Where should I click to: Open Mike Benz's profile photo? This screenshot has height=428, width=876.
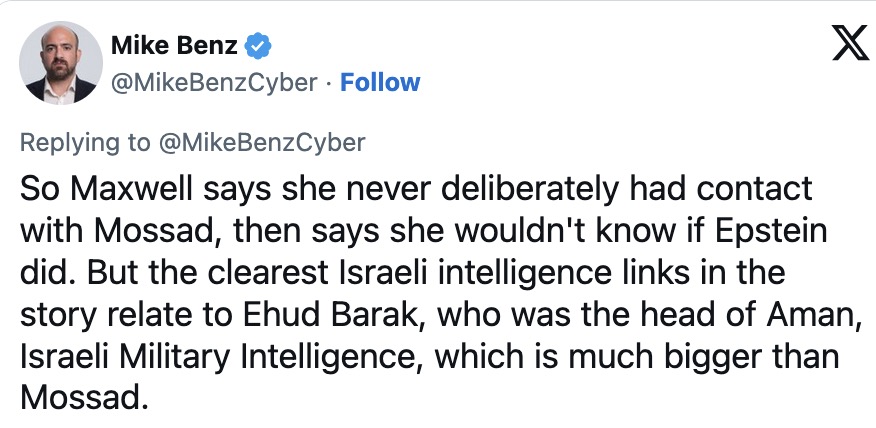coord(61,63)
